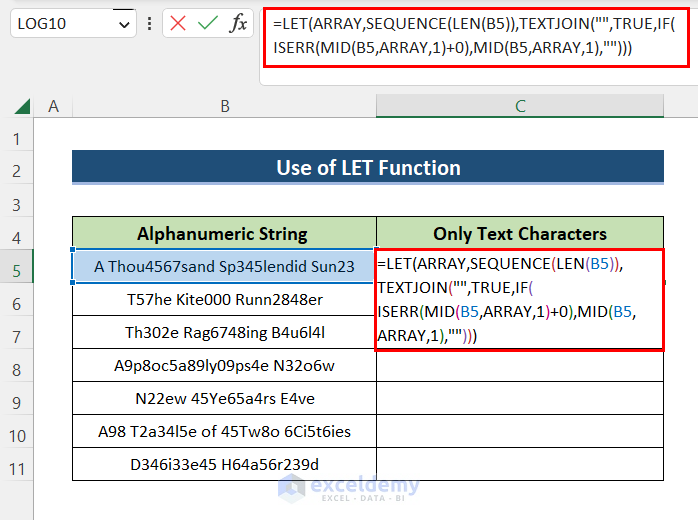
Task: Select cell containing 'T57he Kite000 Runn2848er'
Action: click(x=224, y=300)
